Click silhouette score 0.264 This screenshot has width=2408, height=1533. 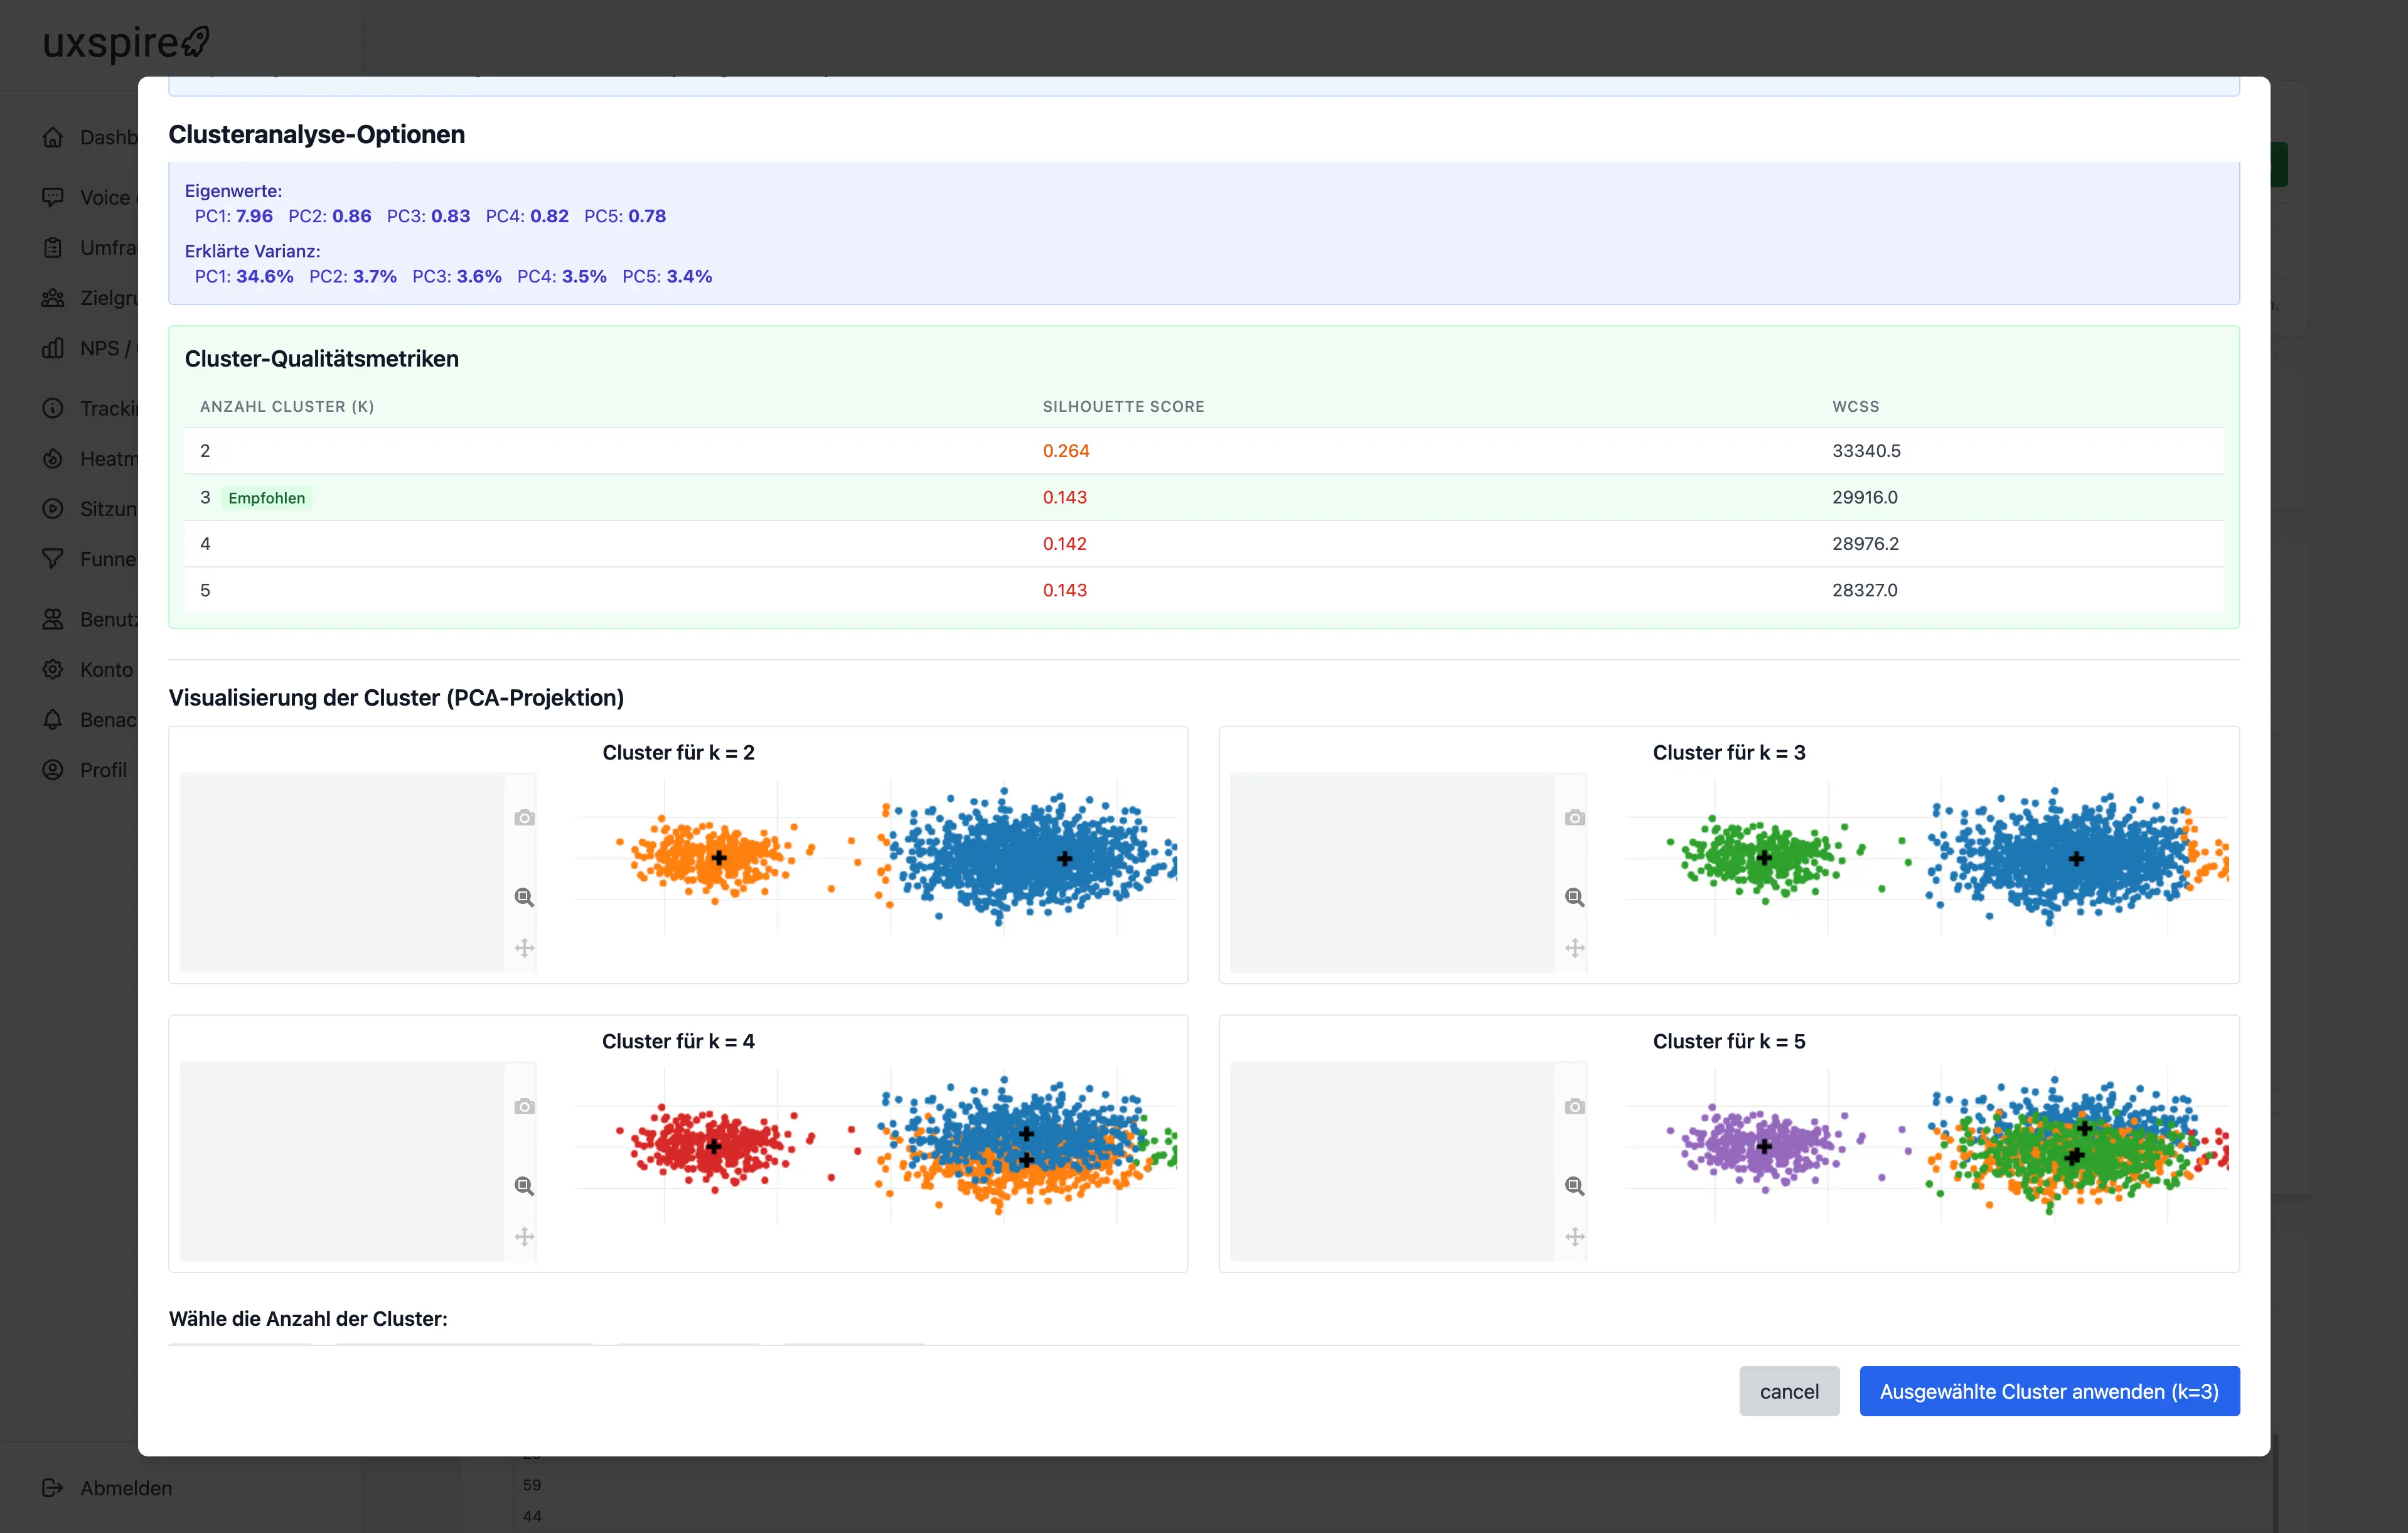[1066, 451]
